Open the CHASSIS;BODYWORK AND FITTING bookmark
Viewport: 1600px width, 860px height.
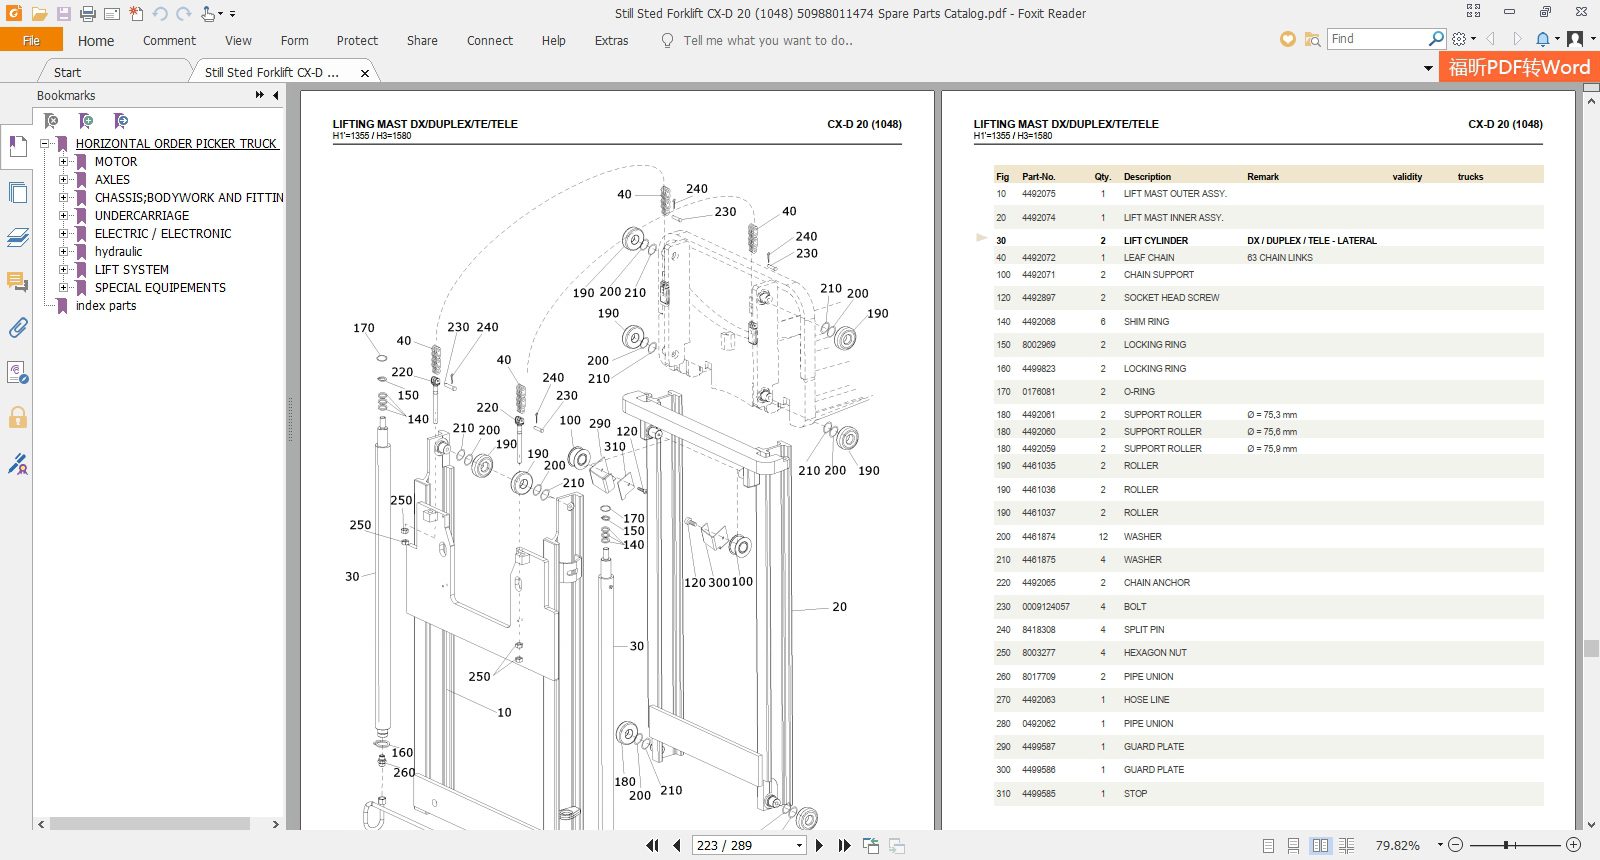coord(189,197)
